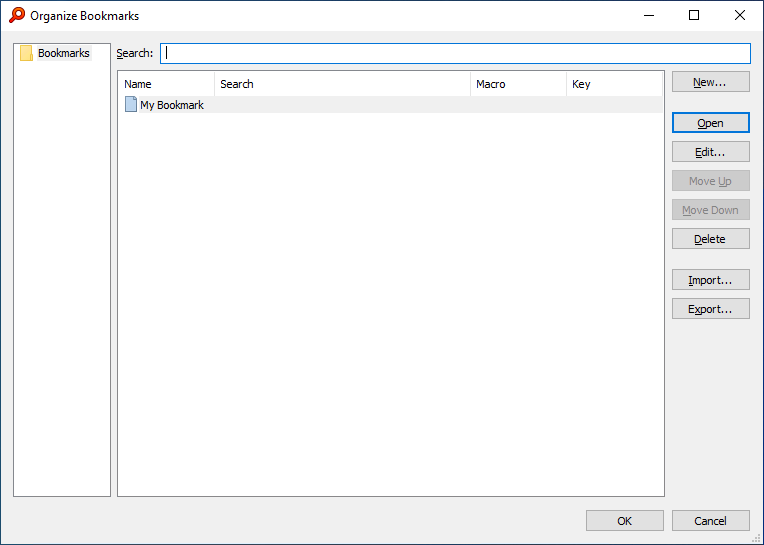The image size is (764, 545).
Task: Sort by the Key column header
Action: (x=614, y=84)
